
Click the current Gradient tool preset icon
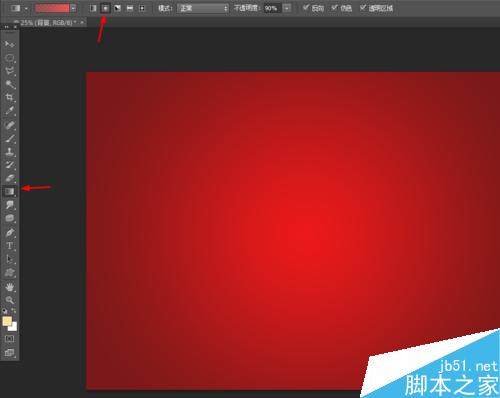[x=15, y=8]
